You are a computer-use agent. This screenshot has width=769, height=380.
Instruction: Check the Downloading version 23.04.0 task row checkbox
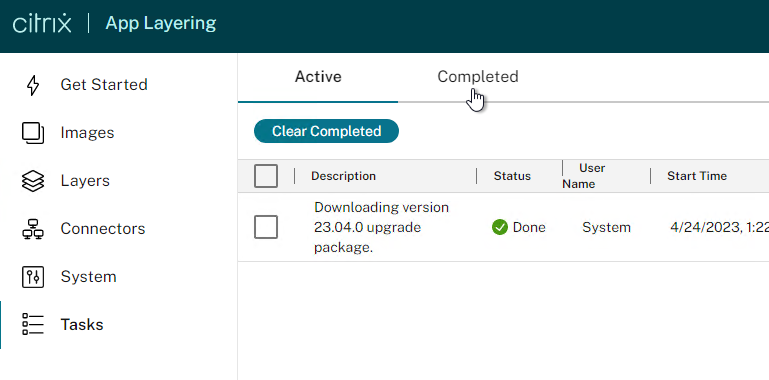[x=266, y=228]
